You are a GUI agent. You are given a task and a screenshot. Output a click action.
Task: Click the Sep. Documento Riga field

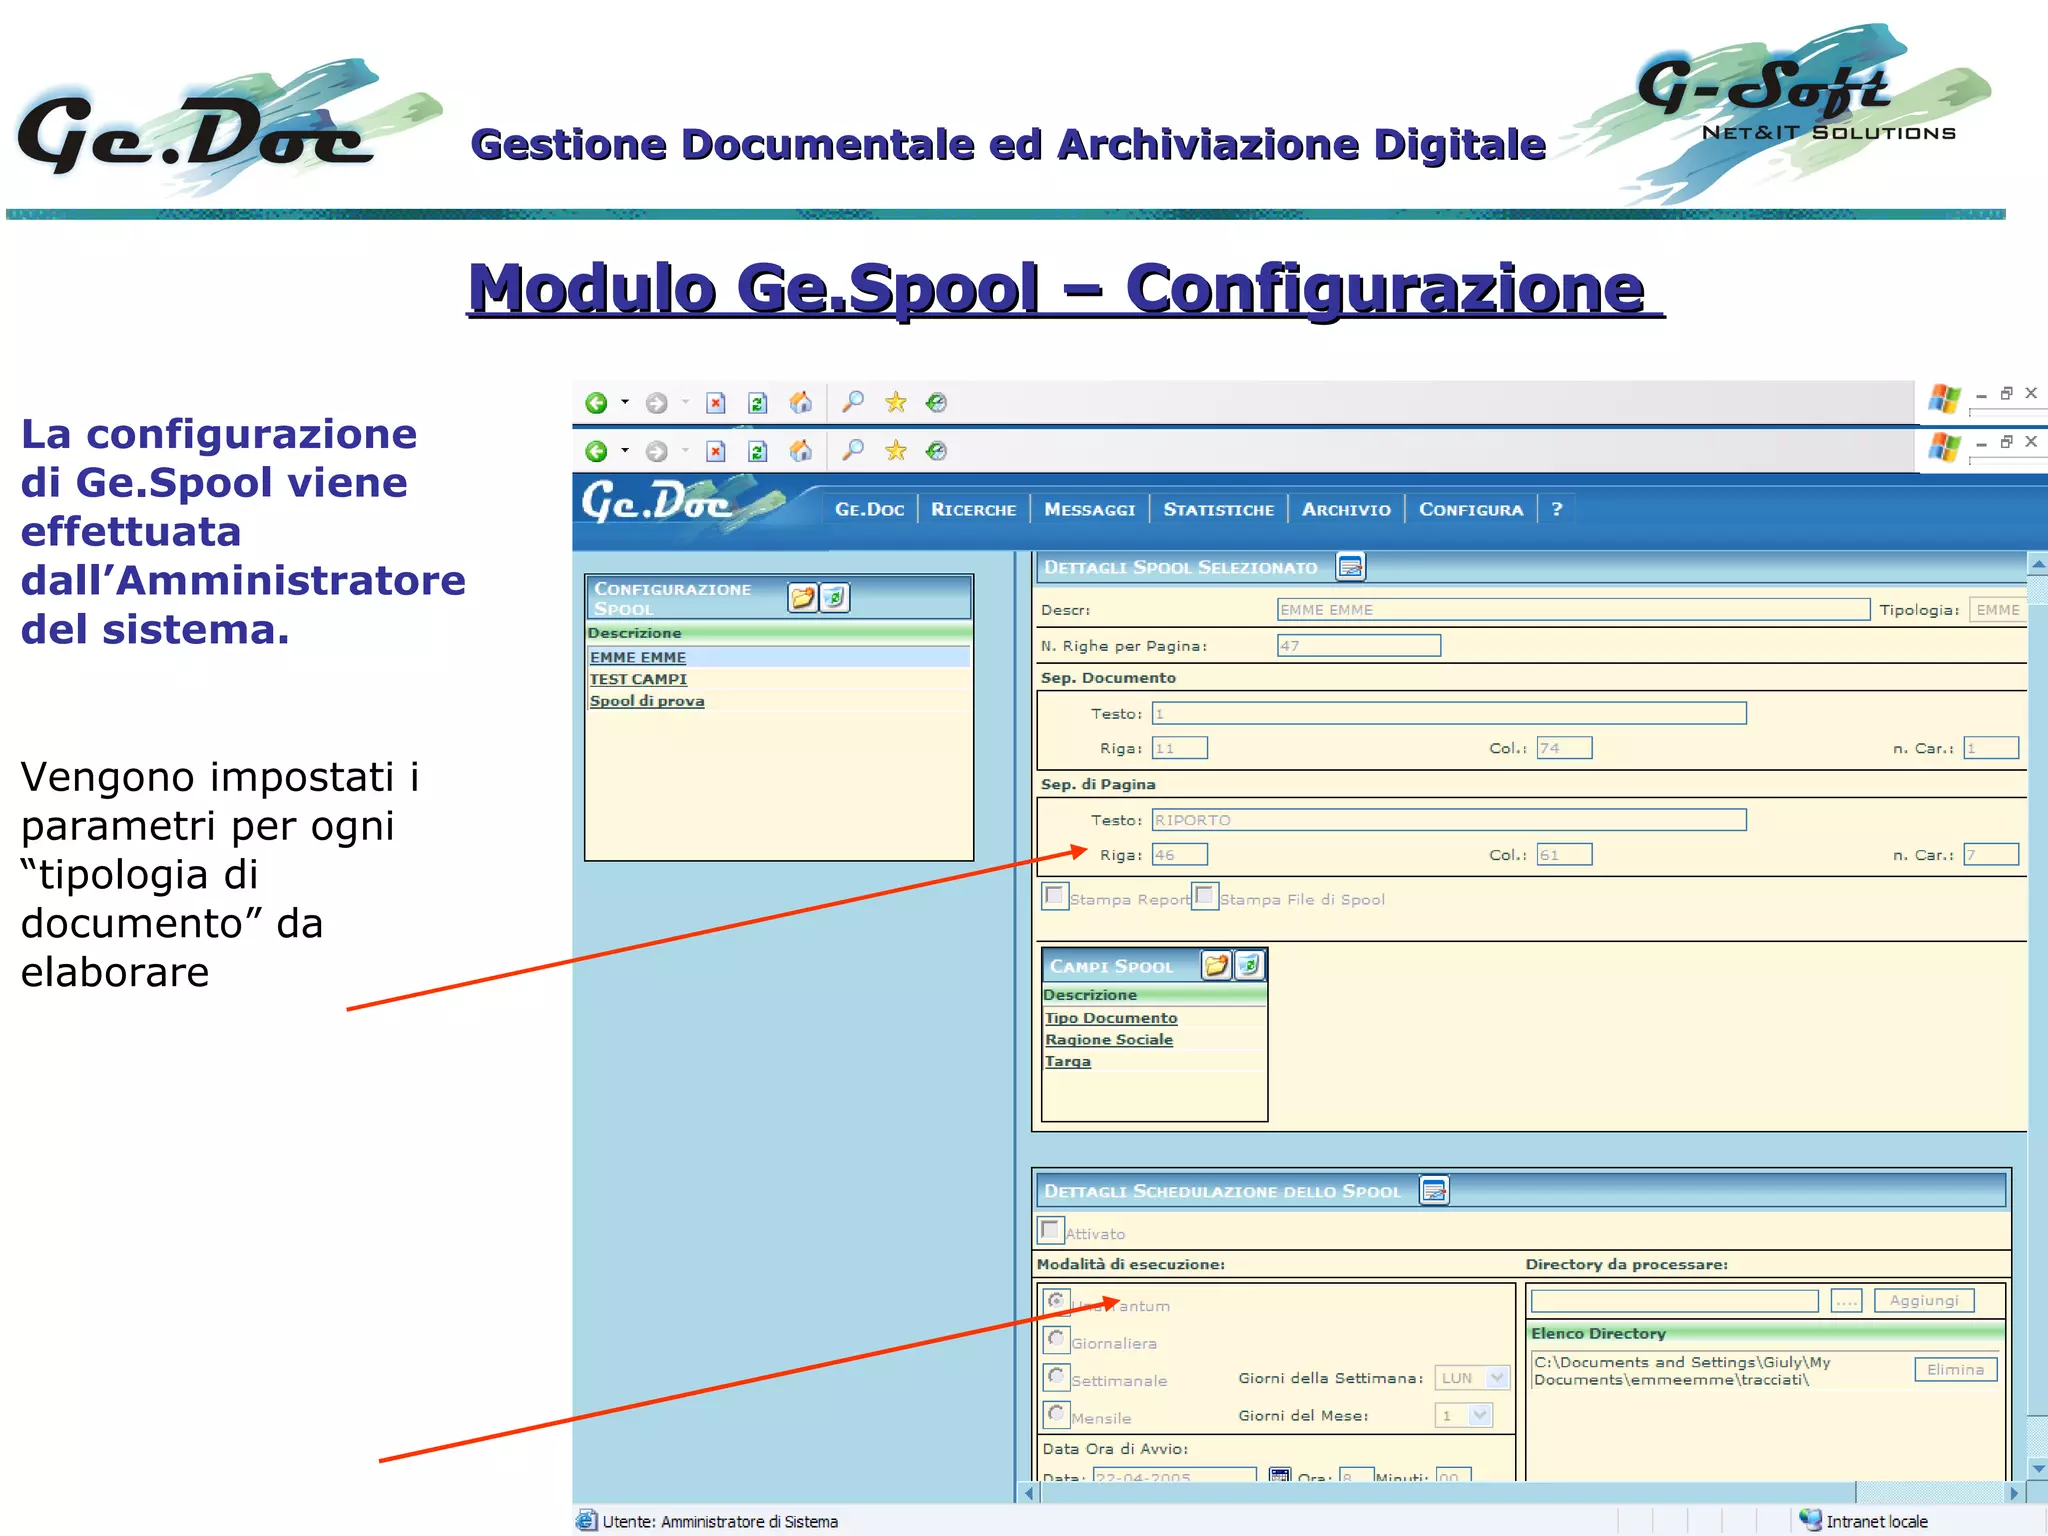coord(1180,748)
